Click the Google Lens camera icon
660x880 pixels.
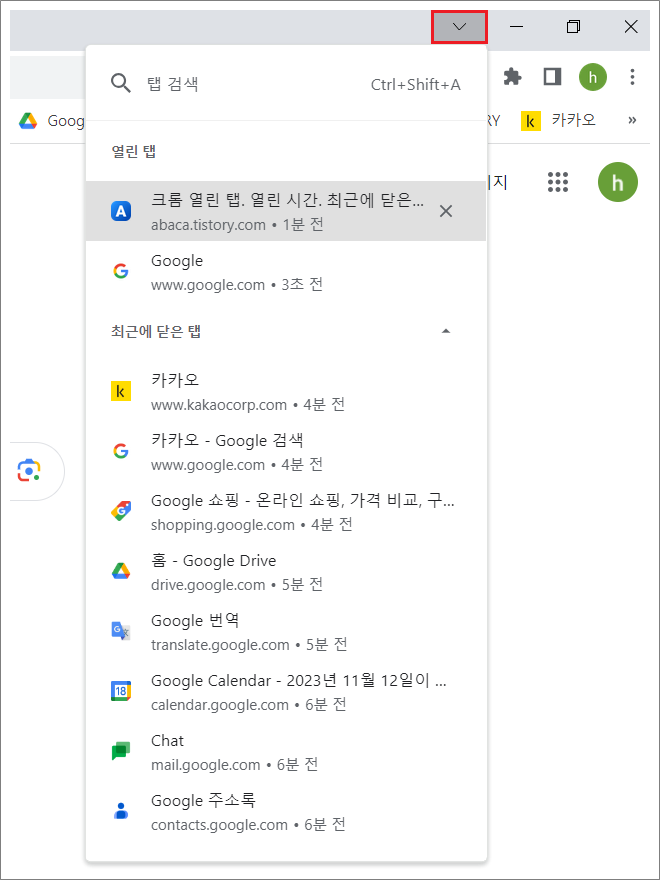click(x=29, y=470)
